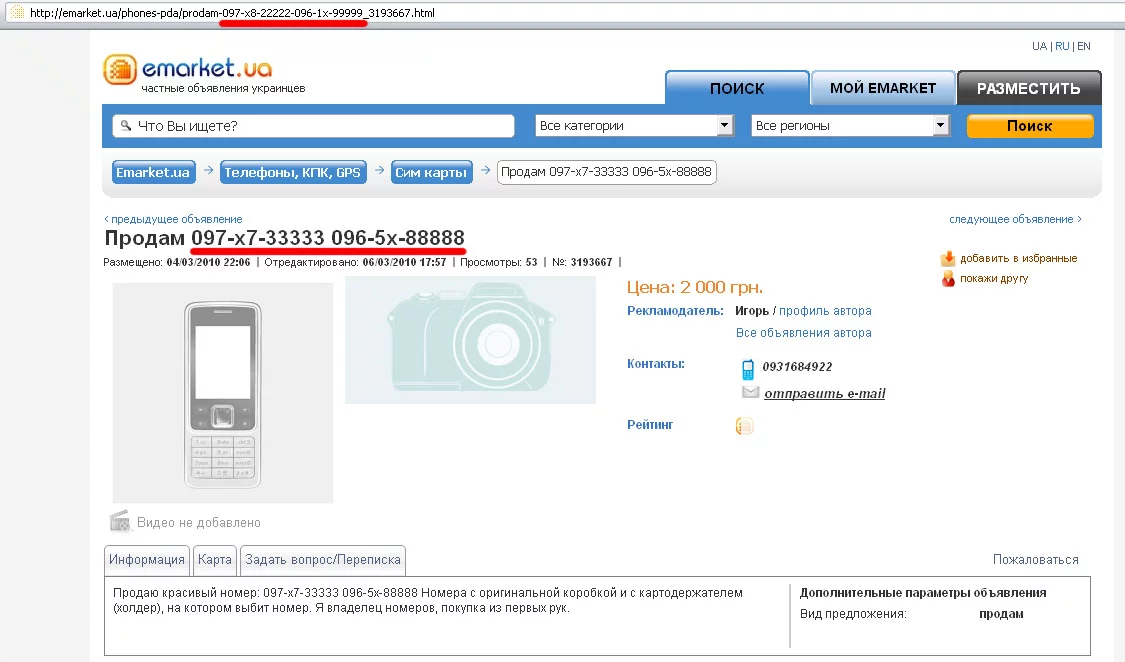Click the video clapperboard icon

coord(120,521)
